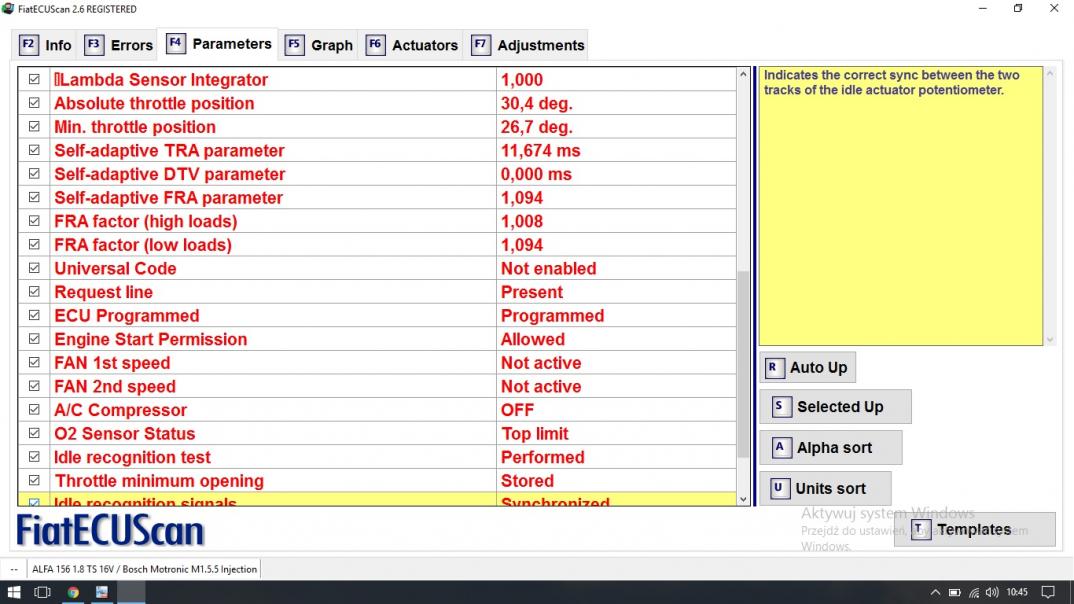Image resolution: width=1074 pixels, height=604 pixels.
Task: Open the Templates button
Action: (975, 529)
